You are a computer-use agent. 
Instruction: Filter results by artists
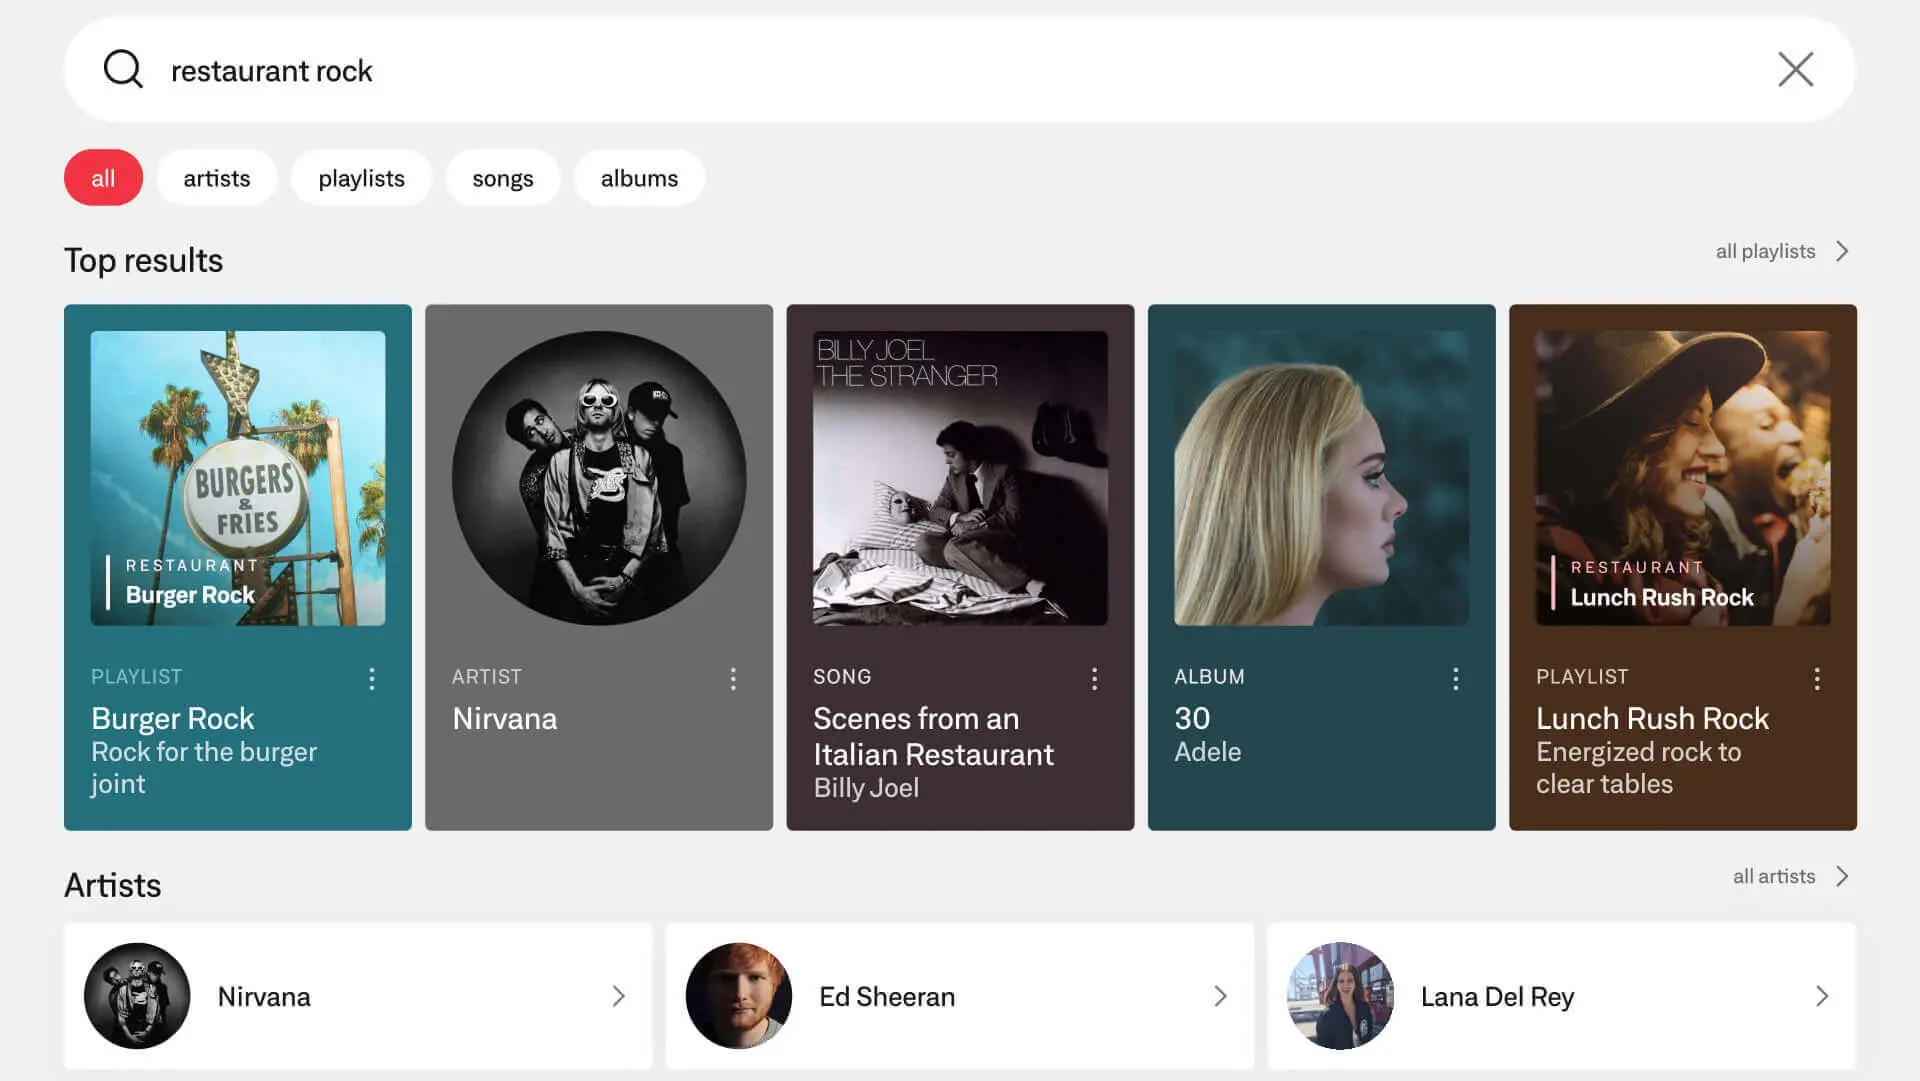pyautogui.click(x=216, y=178)
